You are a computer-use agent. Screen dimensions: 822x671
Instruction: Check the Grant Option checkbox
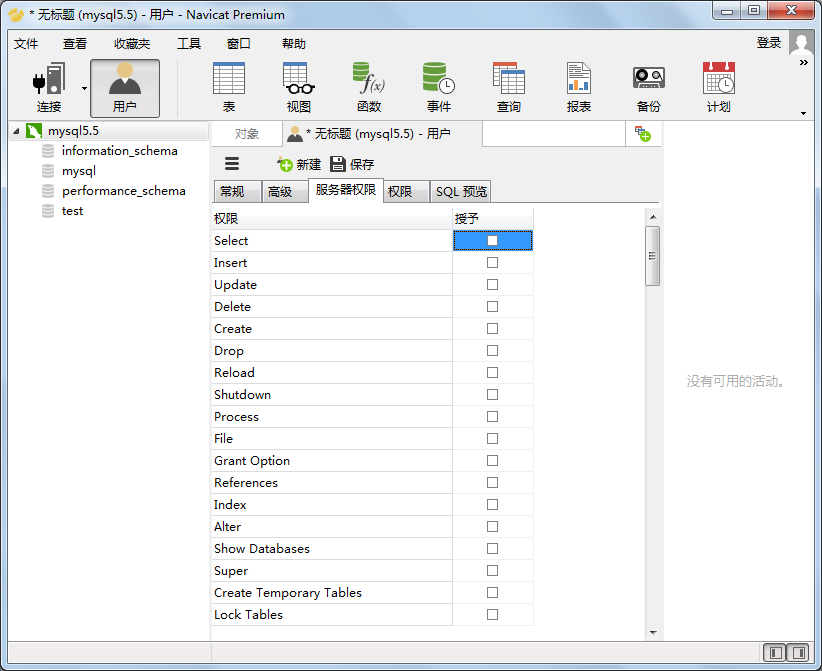(492, 461)
